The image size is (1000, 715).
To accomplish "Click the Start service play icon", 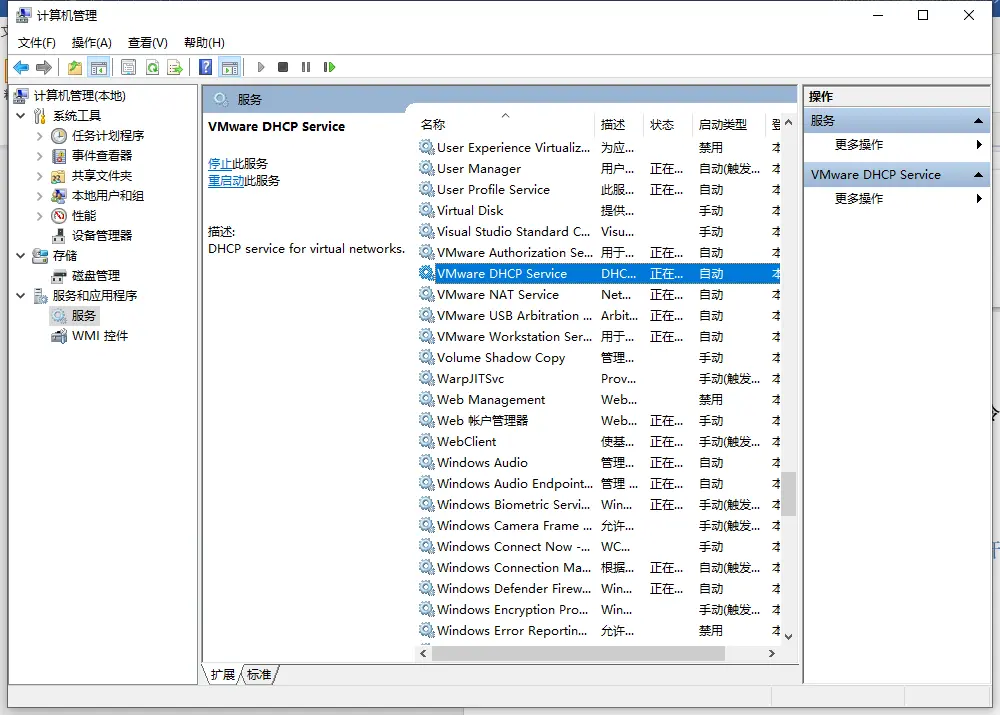I will coord(261,67).
